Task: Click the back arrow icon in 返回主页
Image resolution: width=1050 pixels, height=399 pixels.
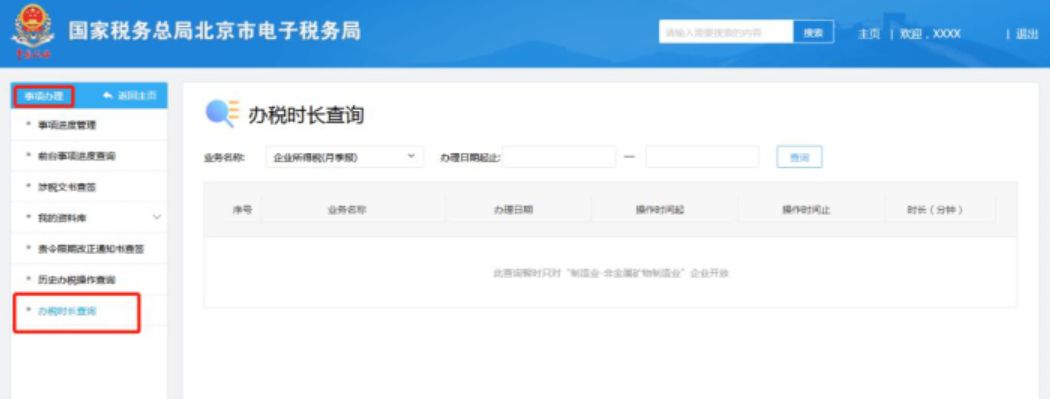Action: tap(108, 96)
